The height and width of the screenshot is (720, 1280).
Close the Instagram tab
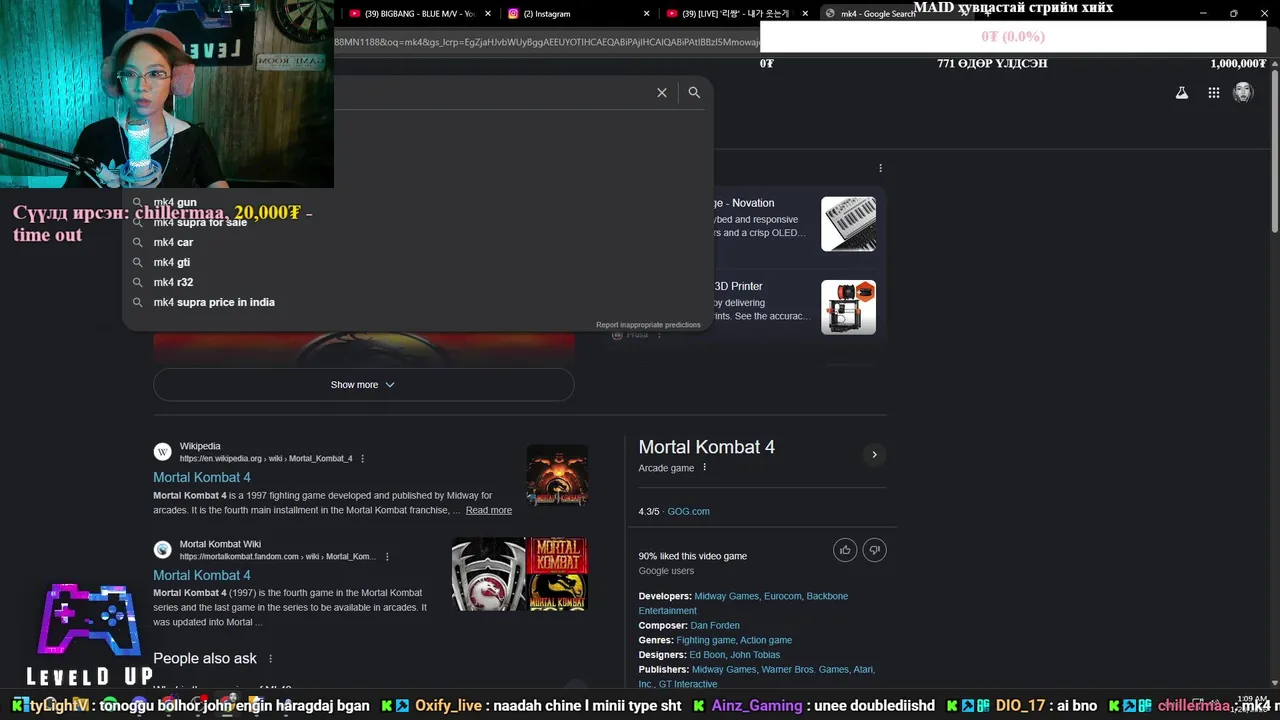[x=646, y=14]
